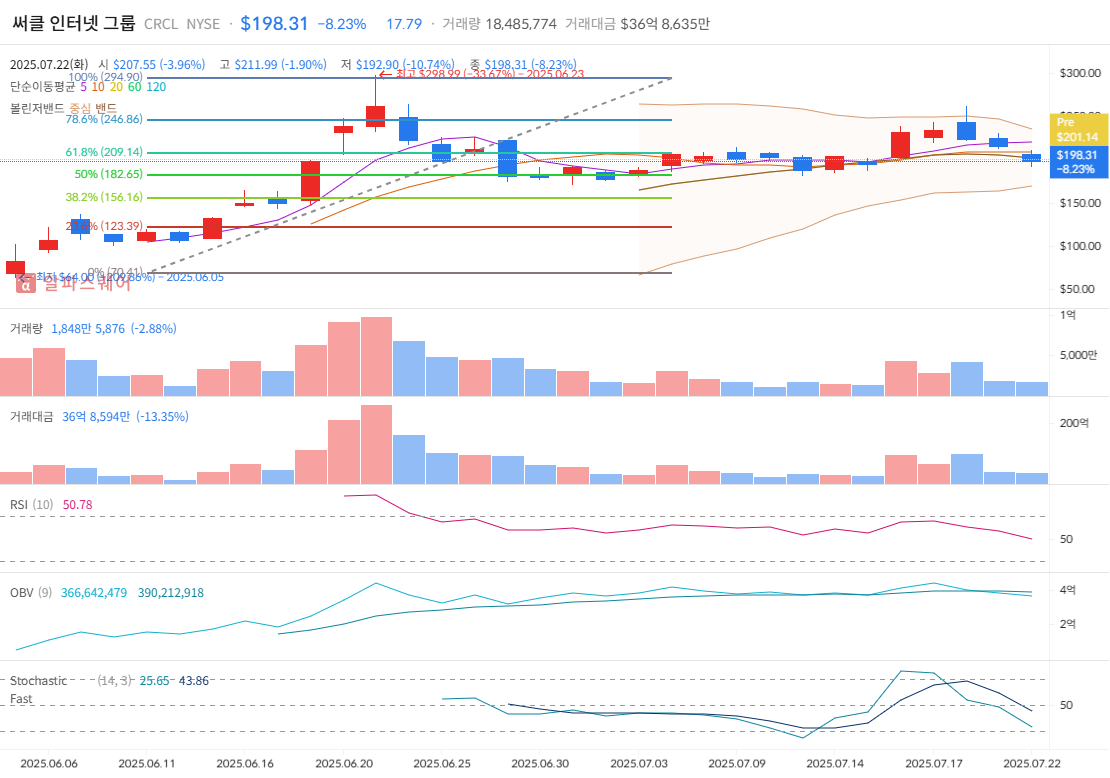Viewport: 1110px width, 778px height.
Task: Click the 중심 Bollinger legend word
Action: point(79,108)
